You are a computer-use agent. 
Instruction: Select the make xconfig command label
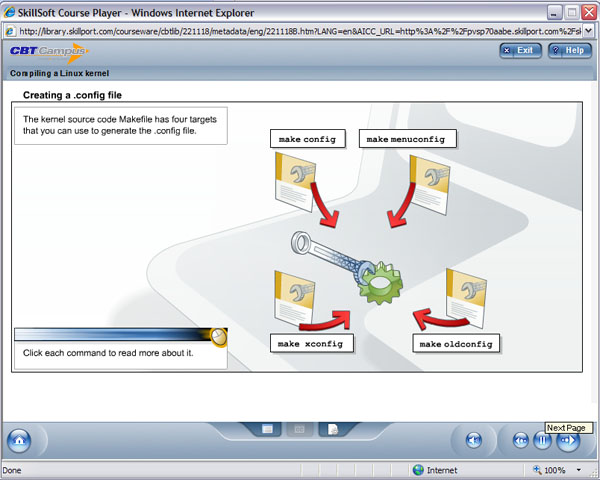tap(311, 343)
